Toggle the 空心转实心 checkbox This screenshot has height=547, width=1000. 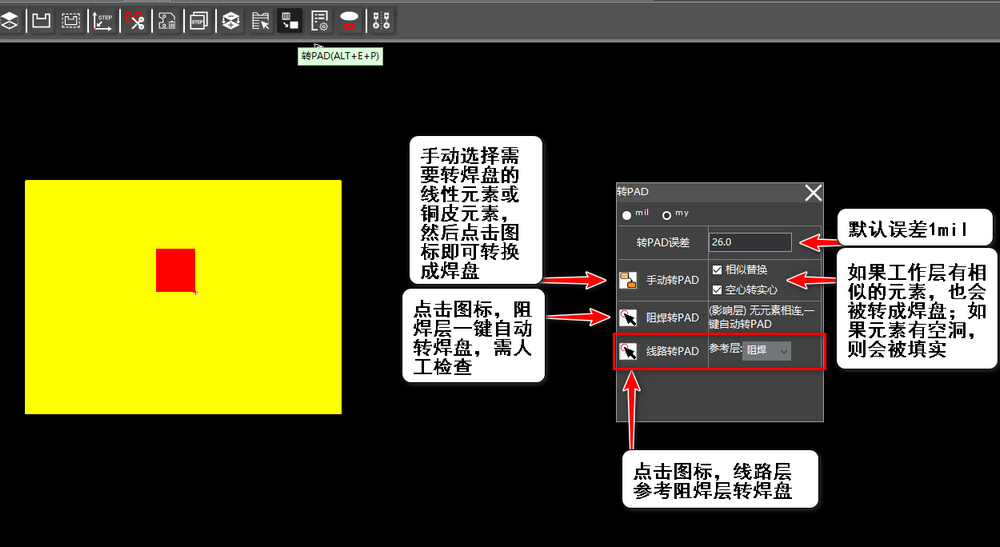click(717, 290)
